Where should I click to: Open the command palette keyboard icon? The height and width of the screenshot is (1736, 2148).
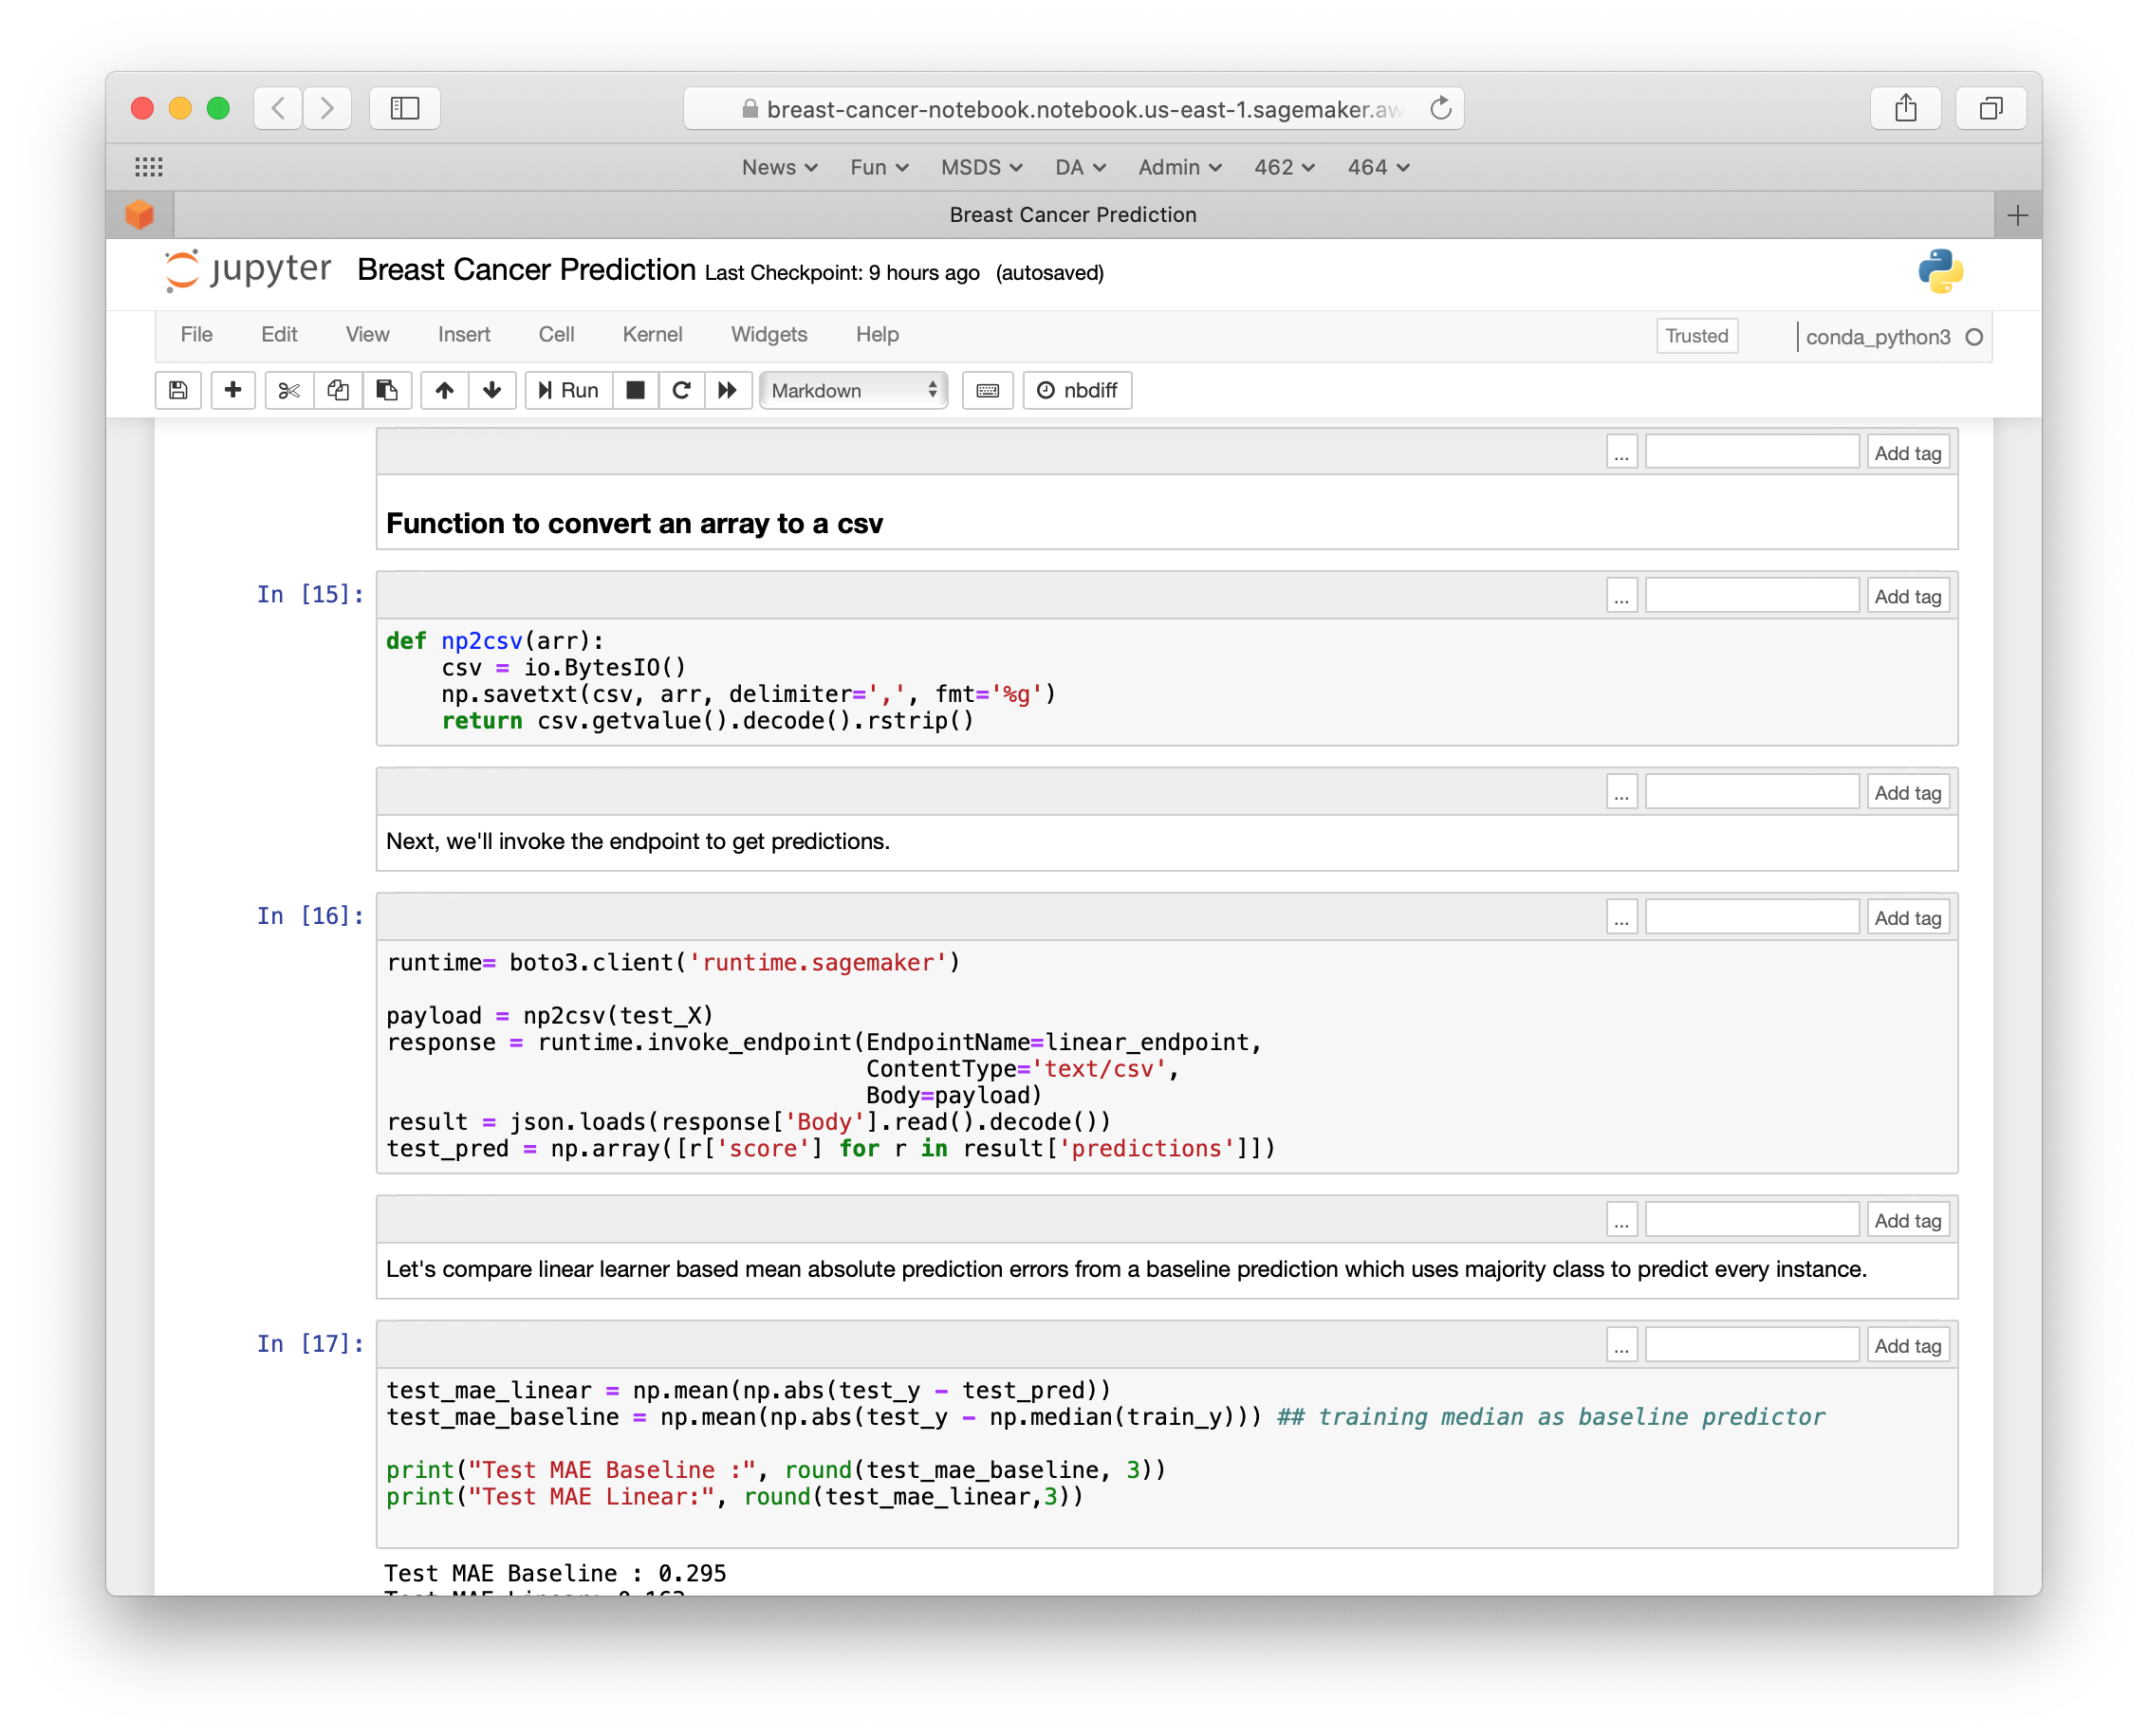pos(987,390)
